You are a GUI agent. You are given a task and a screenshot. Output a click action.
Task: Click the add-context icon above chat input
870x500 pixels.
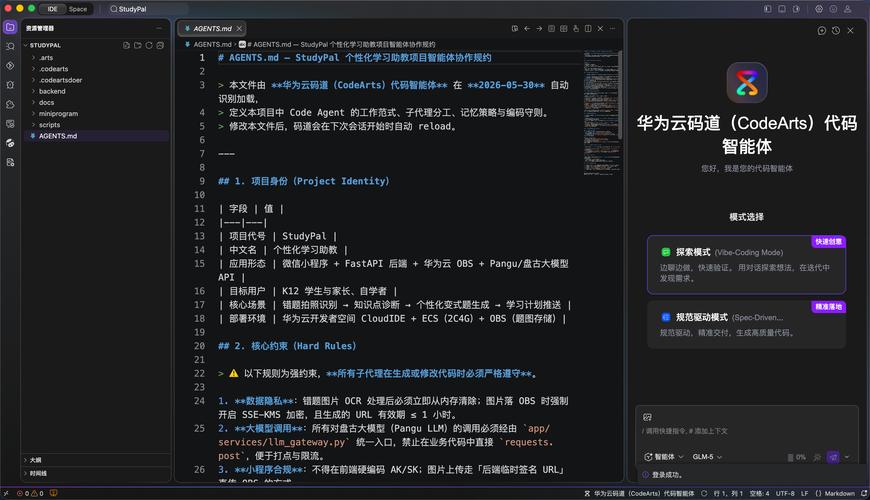pyautogui.click(x=647, y=417)
